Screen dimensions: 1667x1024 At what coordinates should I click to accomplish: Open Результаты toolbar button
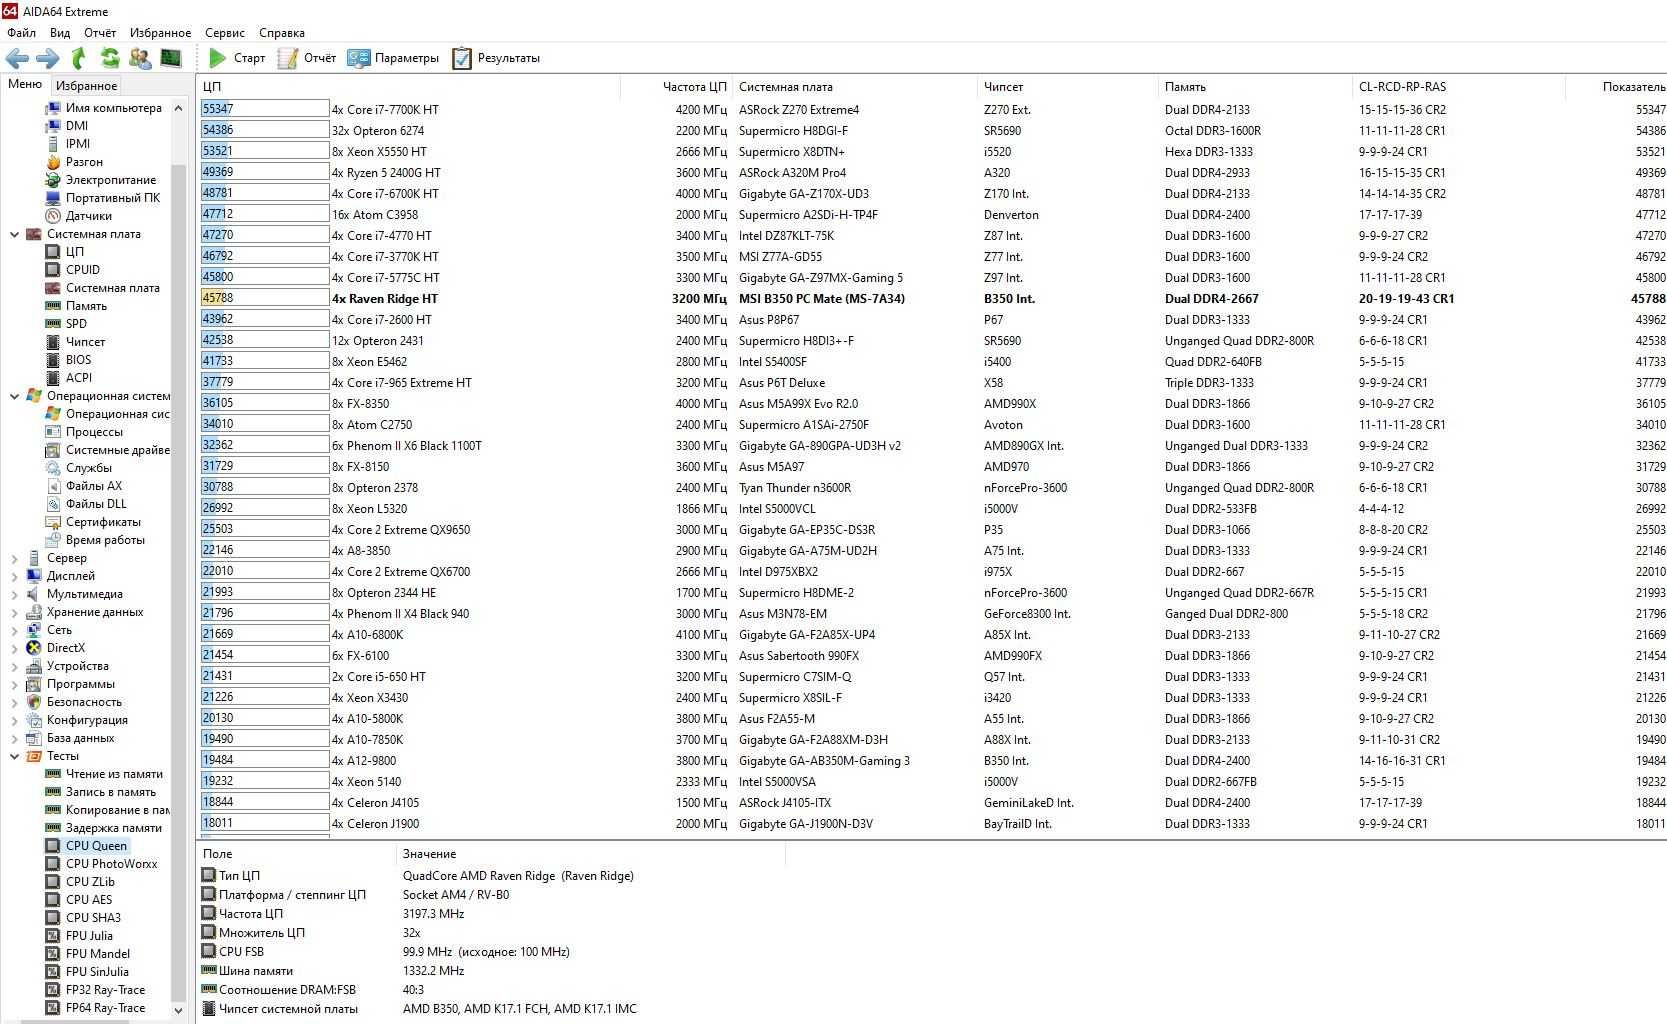pos(496,58)
